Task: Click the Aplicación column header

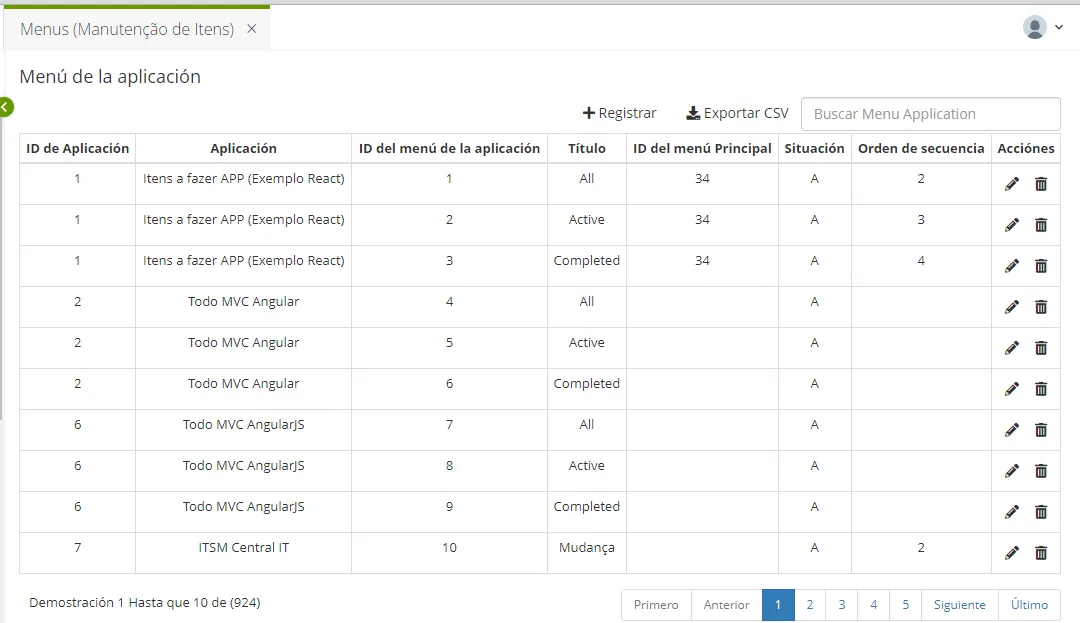Action: click(x=243, y=148)
